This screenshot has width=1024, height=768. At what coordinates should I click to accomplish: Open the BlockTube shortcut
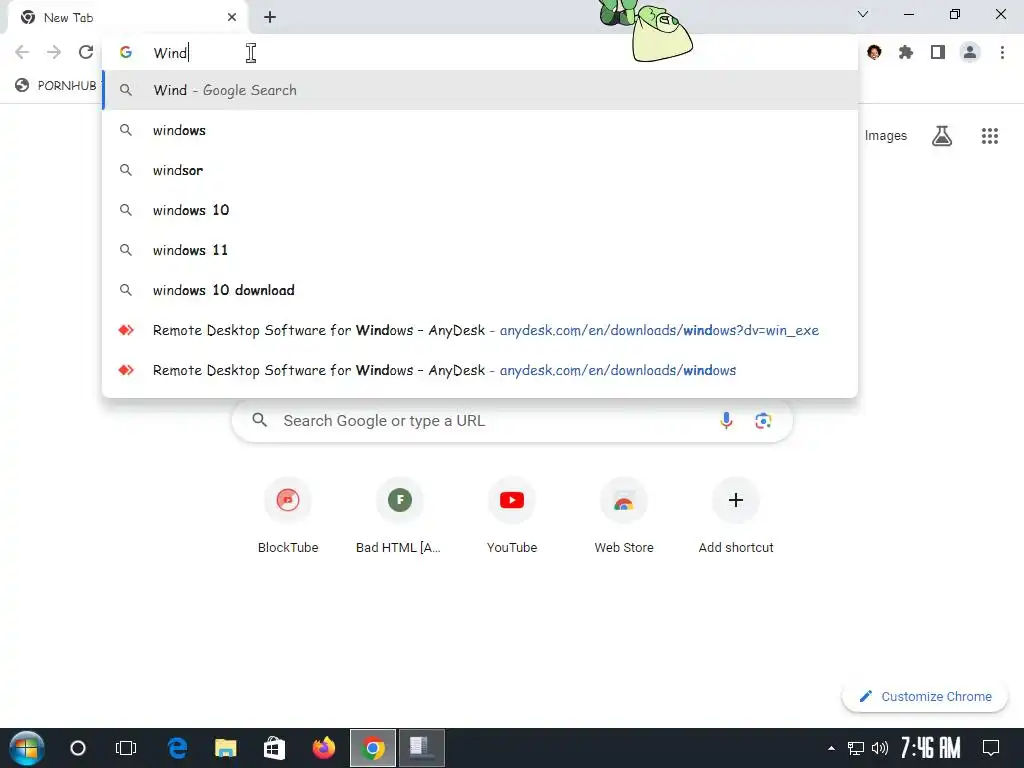point(288,516)
